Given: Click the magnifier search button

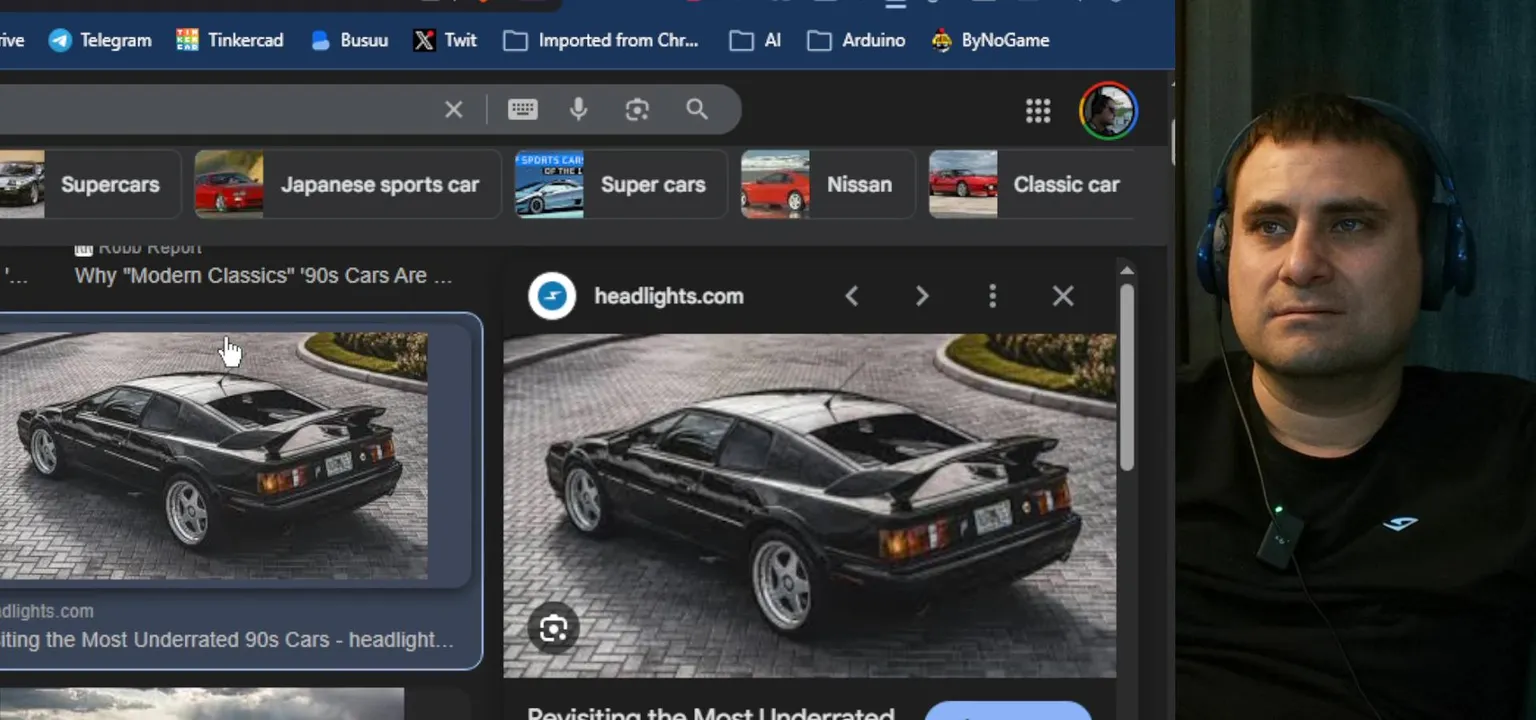Looking at the screenshot, I should (x=697, y=109).
